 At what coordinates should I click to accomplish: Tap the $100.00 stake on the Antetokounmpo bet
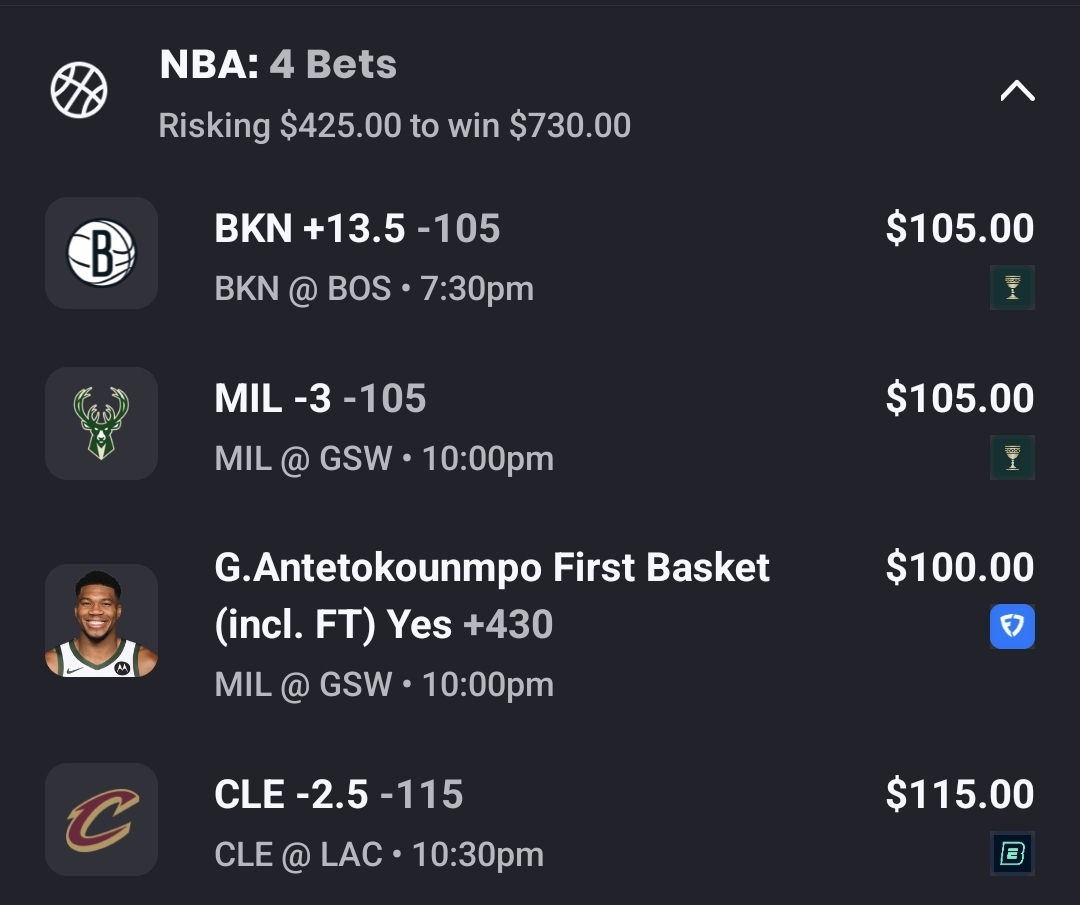pos(959,568)
